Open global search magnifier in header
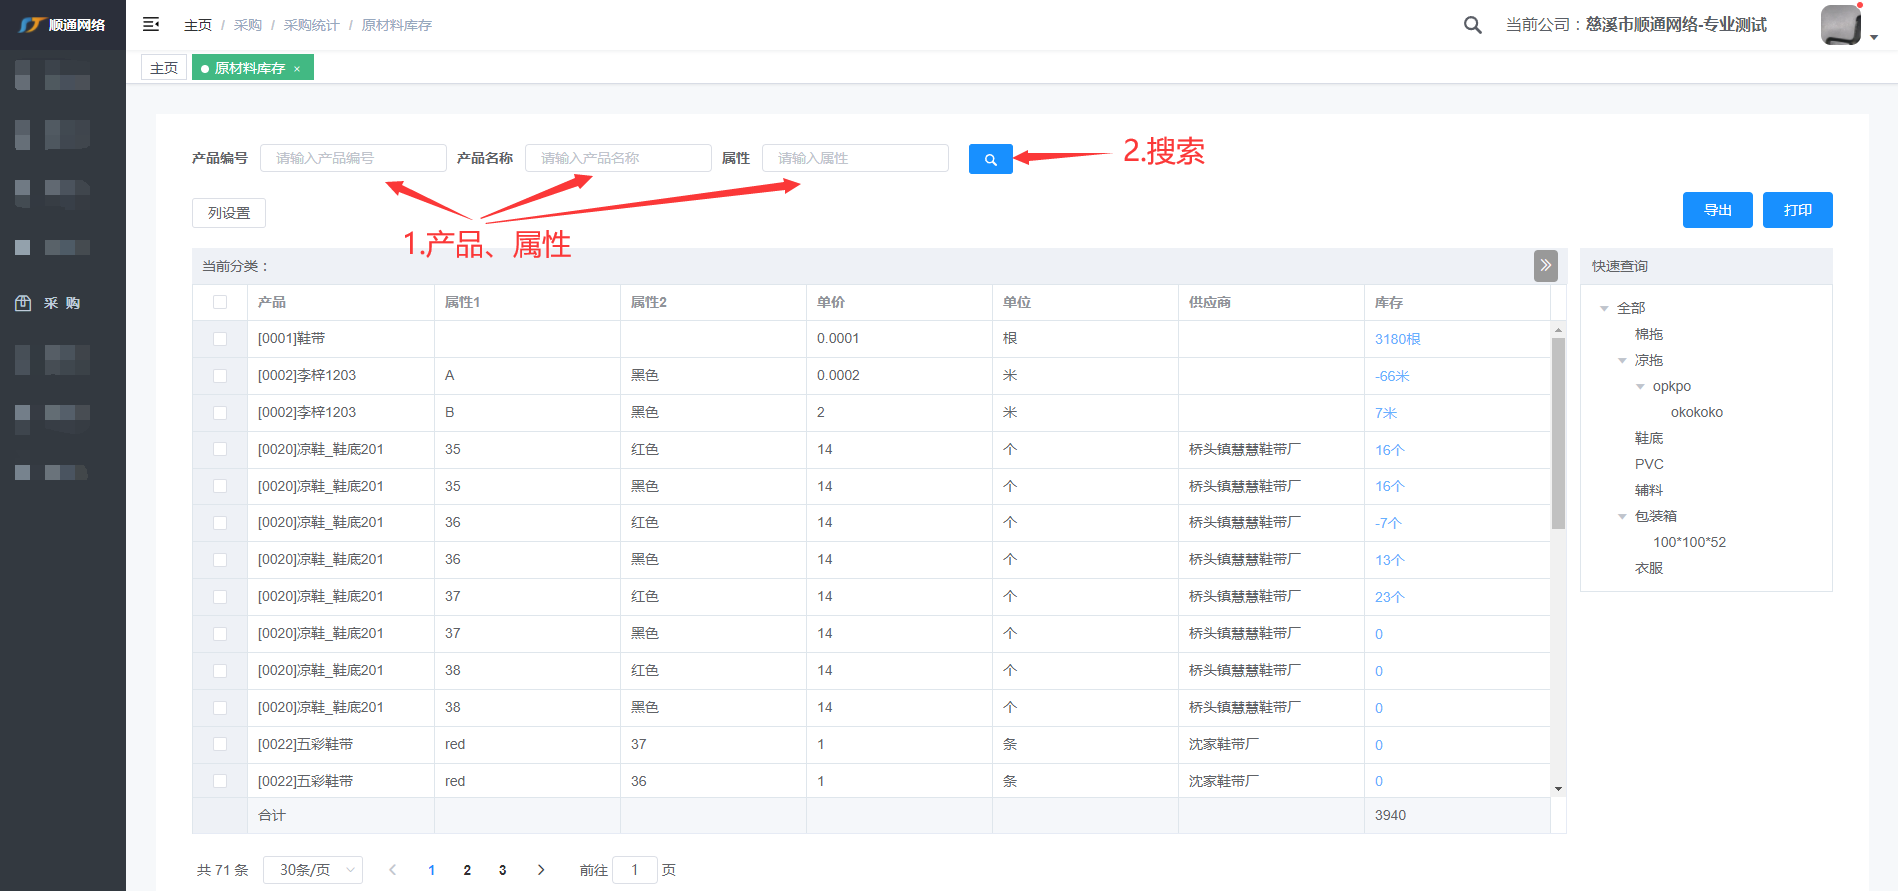Viewport: 1898px width, 891px height. click(x=1472, y=25)
